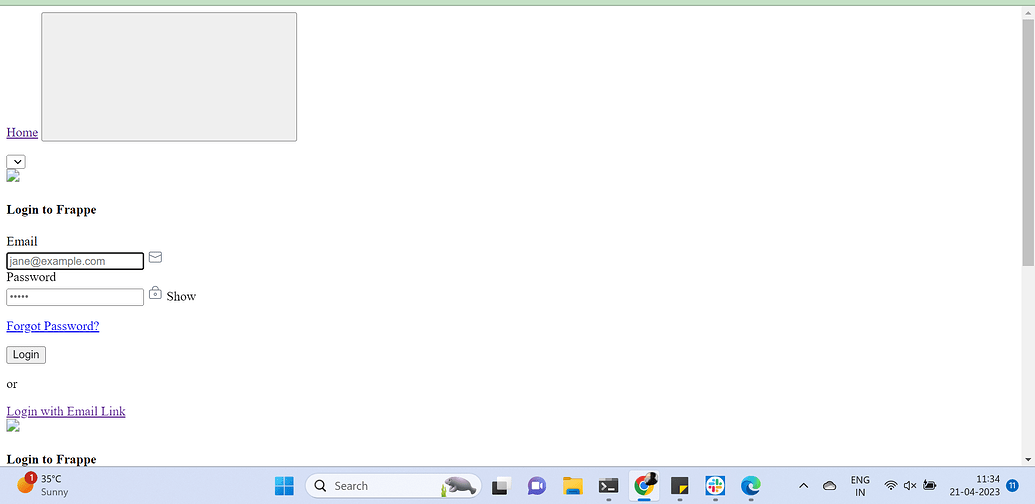This screenshot has width=1035, height=504.
Task: Open Microsoft Edge from the taskbar
Action: [x=751, y=486]
